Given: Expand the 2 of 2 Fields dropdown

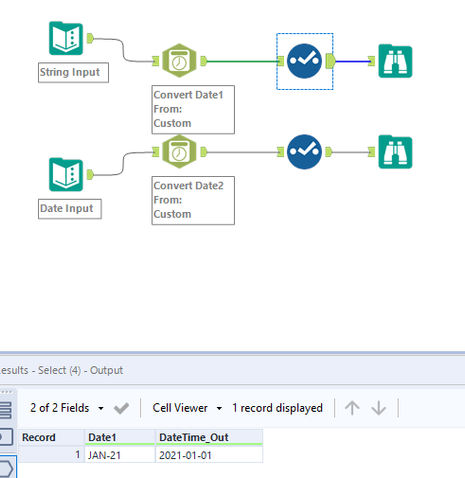Looking at the screenshot, I should pyautogui.click(x=101, y=408).
